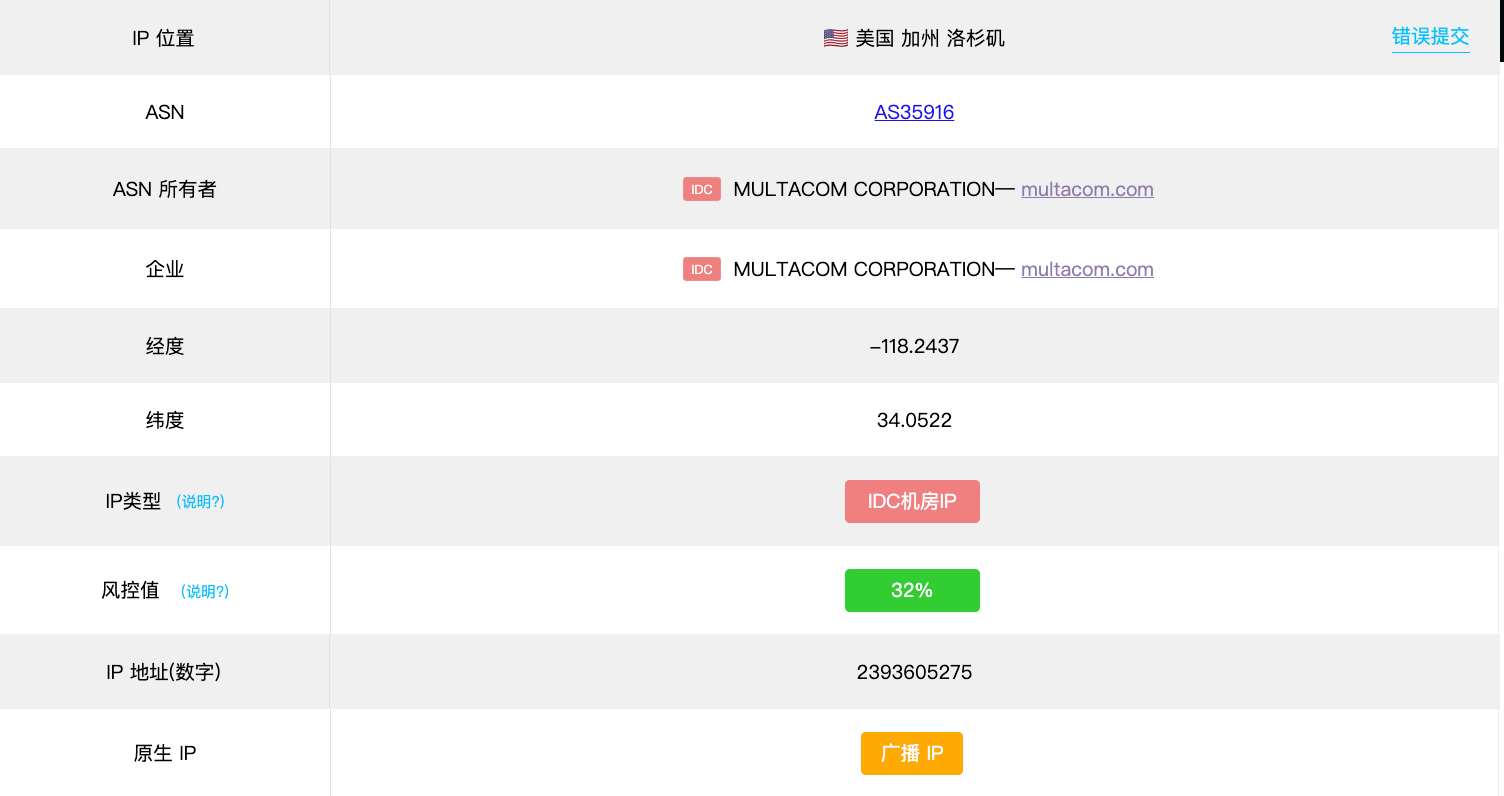The width and height of the screenshot is (1504, 796).
Task: Click IDC badge in ASN 所有者 row
Action: [x=701, y=189]
